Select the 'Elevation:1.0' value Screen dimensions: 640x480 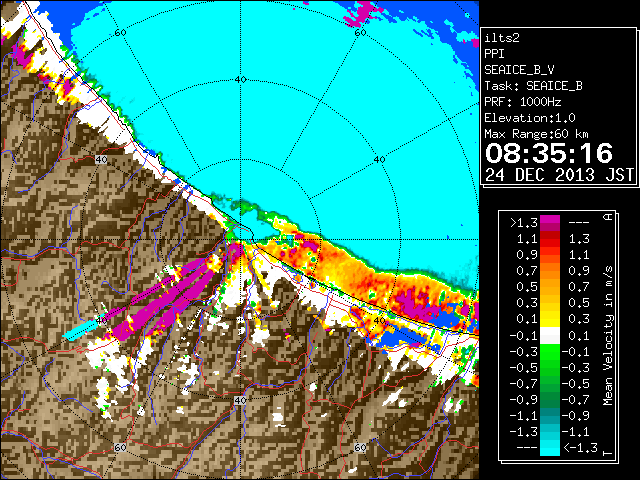(530, 118)
